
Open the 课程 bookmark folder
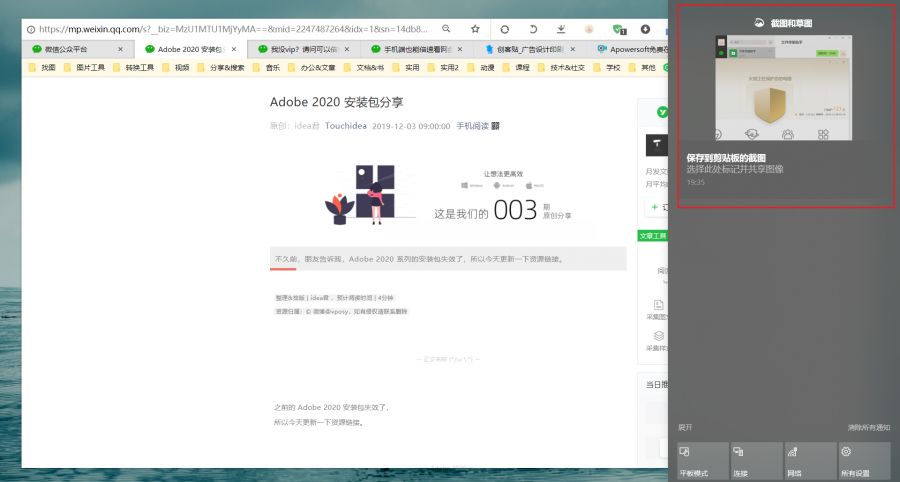(516, 68)
